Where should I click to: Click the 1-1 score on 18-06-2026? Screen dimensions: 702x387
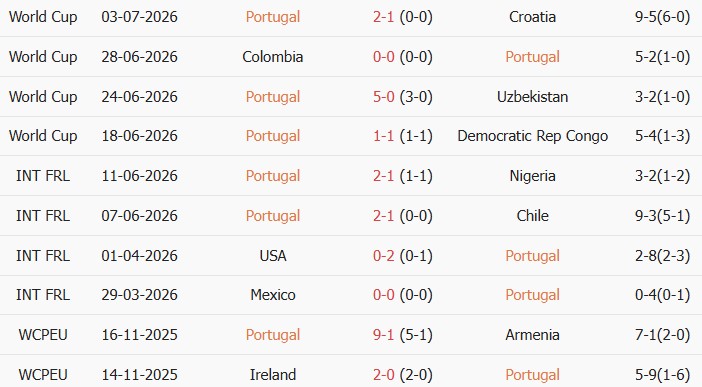pyautogui.click(x=383, y=136)
